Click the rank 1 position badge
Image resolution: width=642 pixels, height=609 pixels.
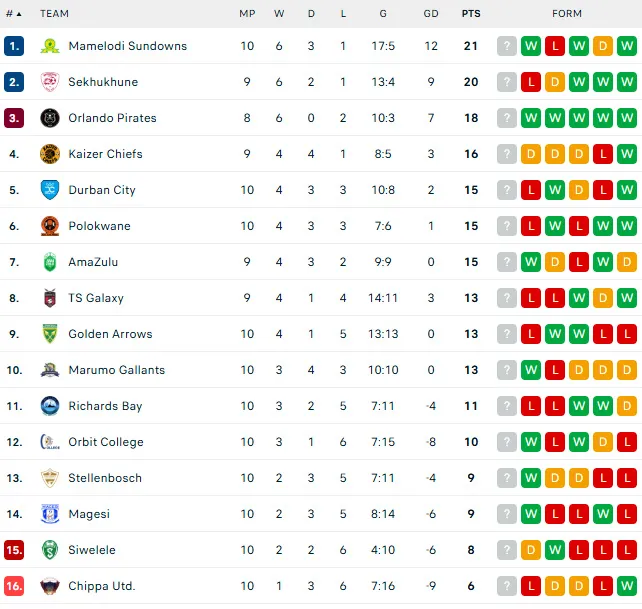click(x=14, y=46)
